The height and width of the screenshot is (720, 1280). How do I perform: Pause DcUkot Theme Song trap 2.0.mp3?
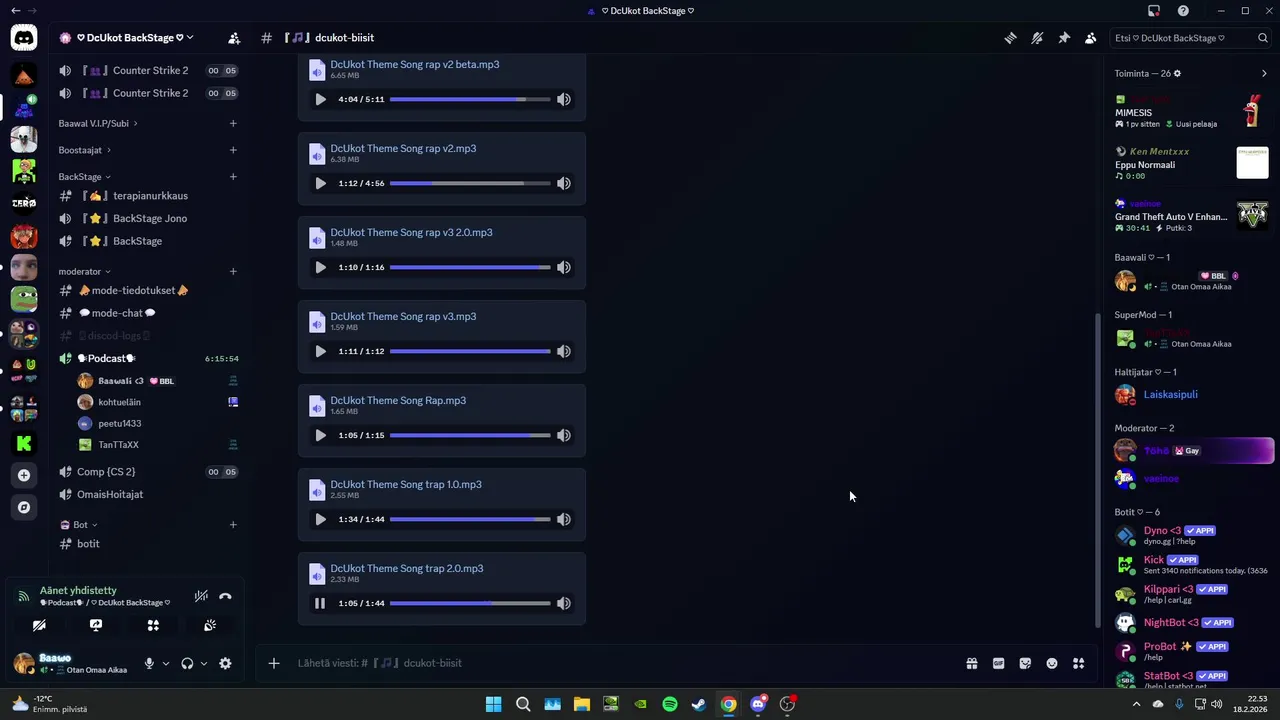(320, 603)
